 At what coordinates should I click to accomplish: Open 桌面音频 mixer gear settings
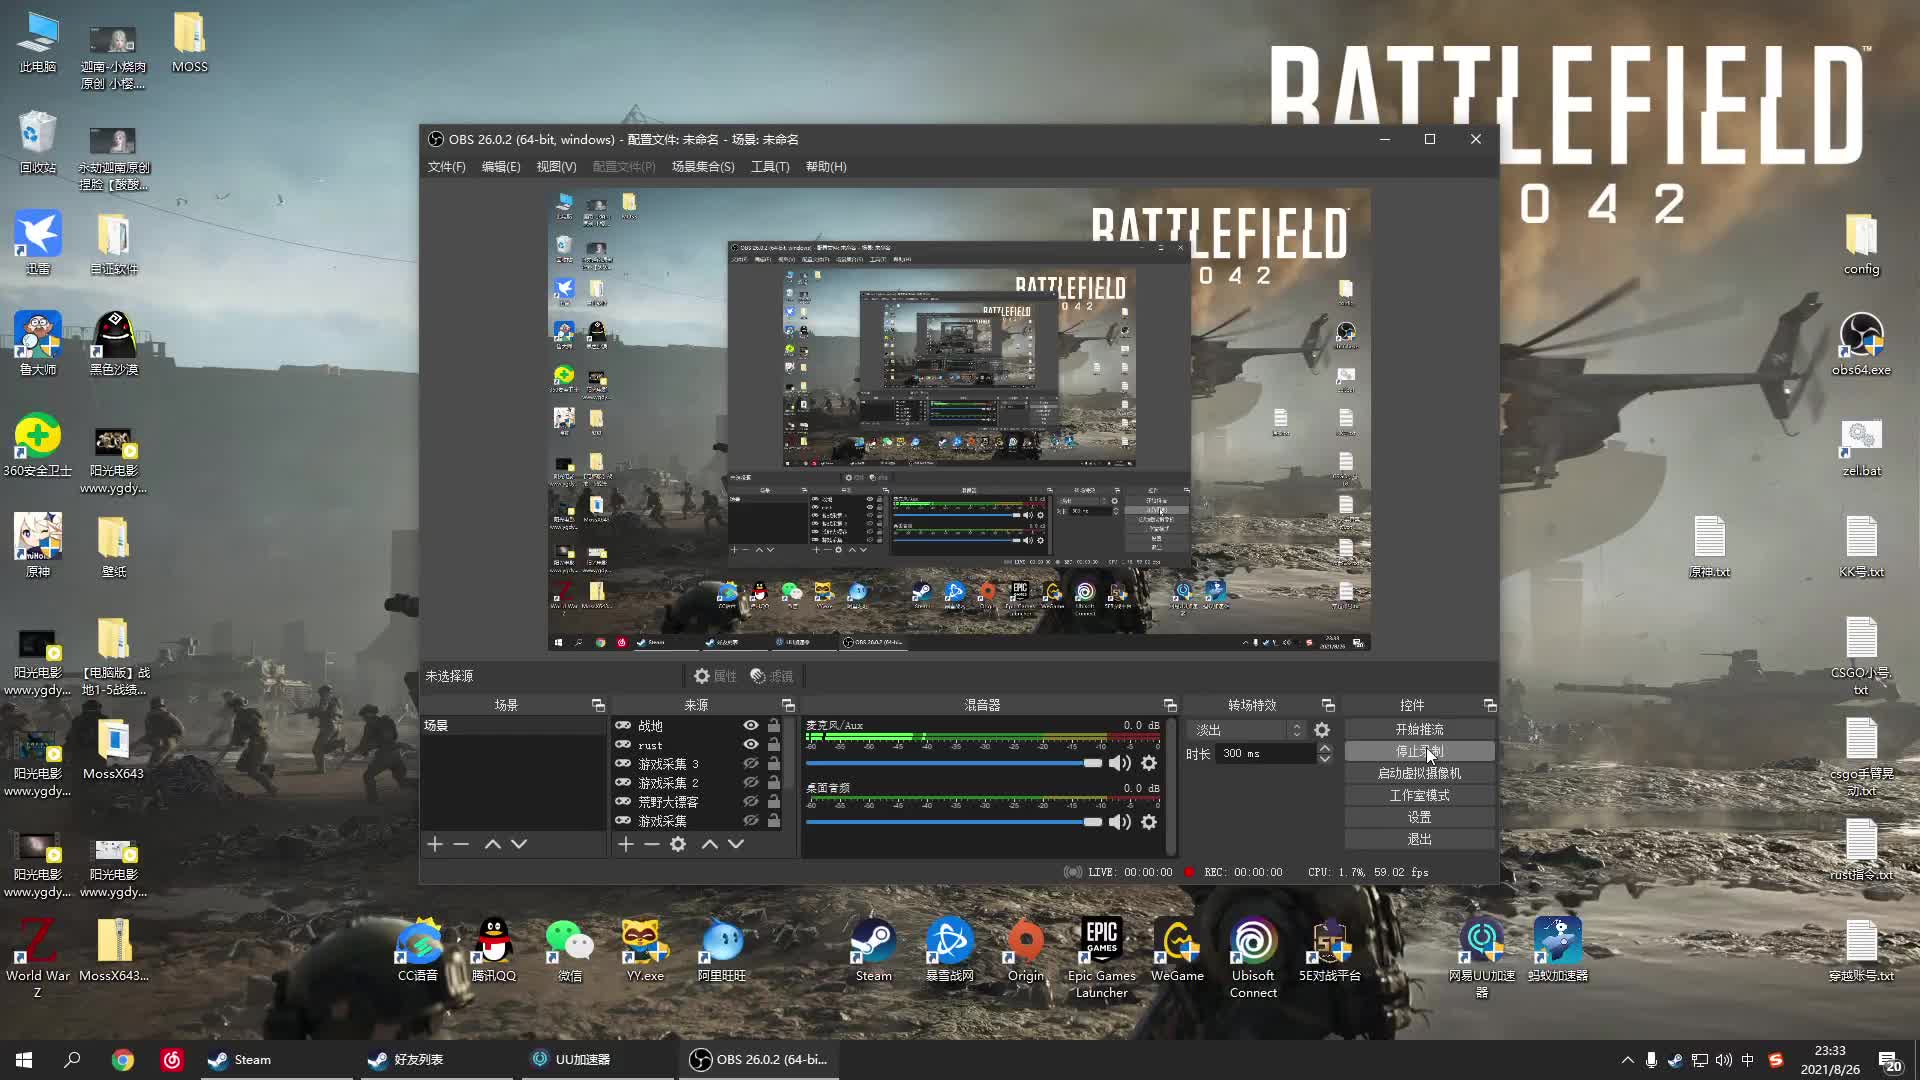(1149, 822)
